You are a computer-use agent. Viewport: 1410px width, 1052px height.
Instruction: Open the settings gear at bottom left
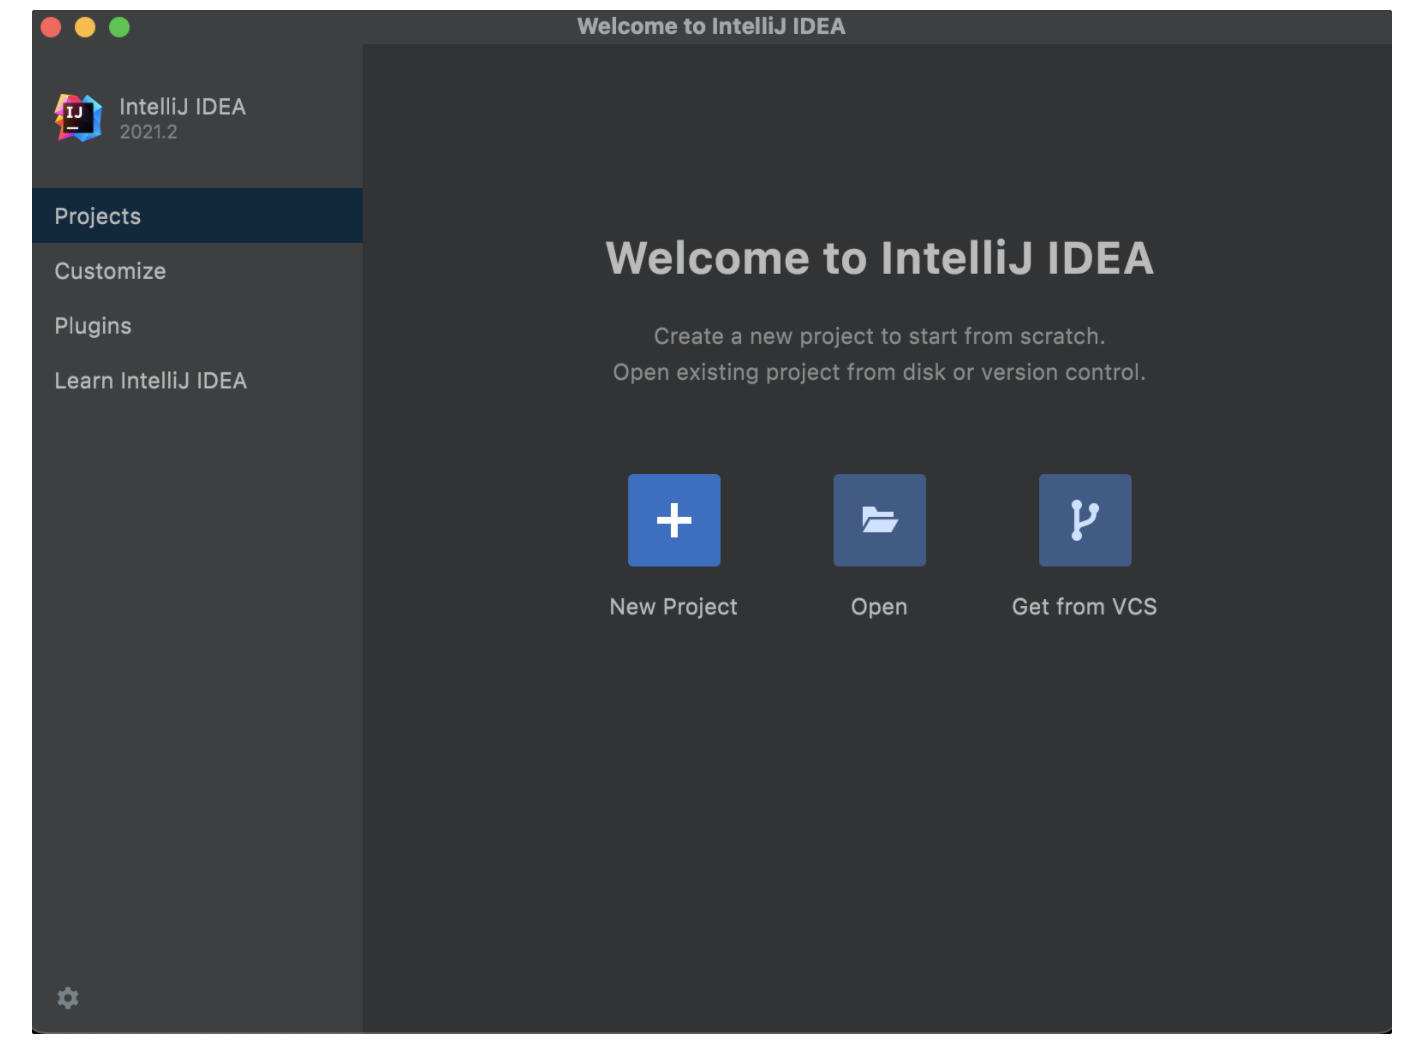[68, 998]
